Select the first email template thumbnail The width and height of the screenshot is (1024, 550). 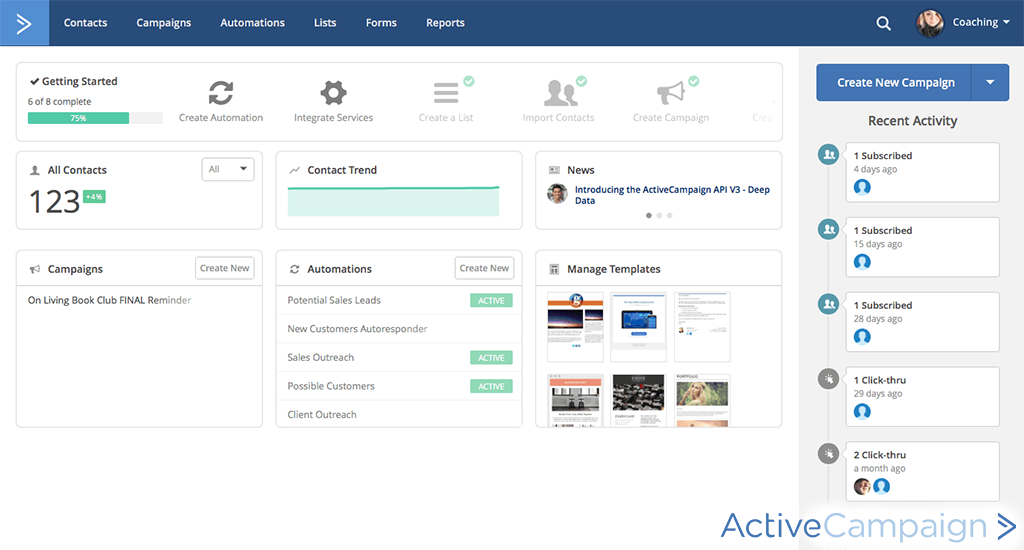point(575,327)
